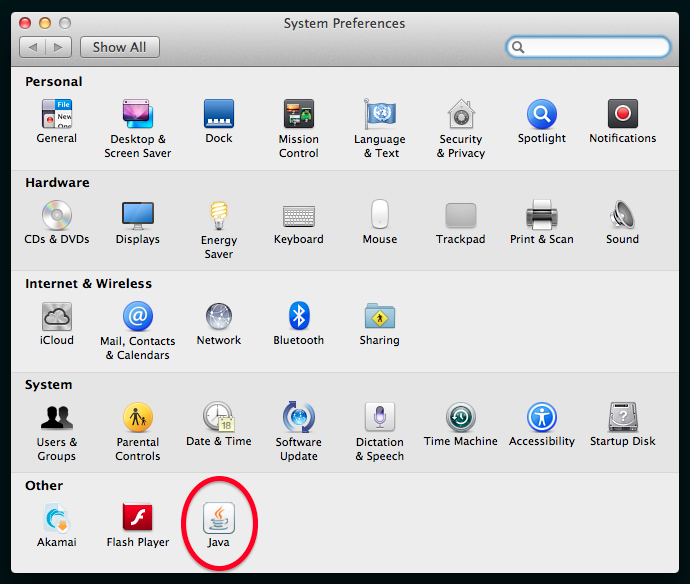Screen dimensions: 690x584
Task: Select the Bluetooth preferences icon
Action: (298, 316)
